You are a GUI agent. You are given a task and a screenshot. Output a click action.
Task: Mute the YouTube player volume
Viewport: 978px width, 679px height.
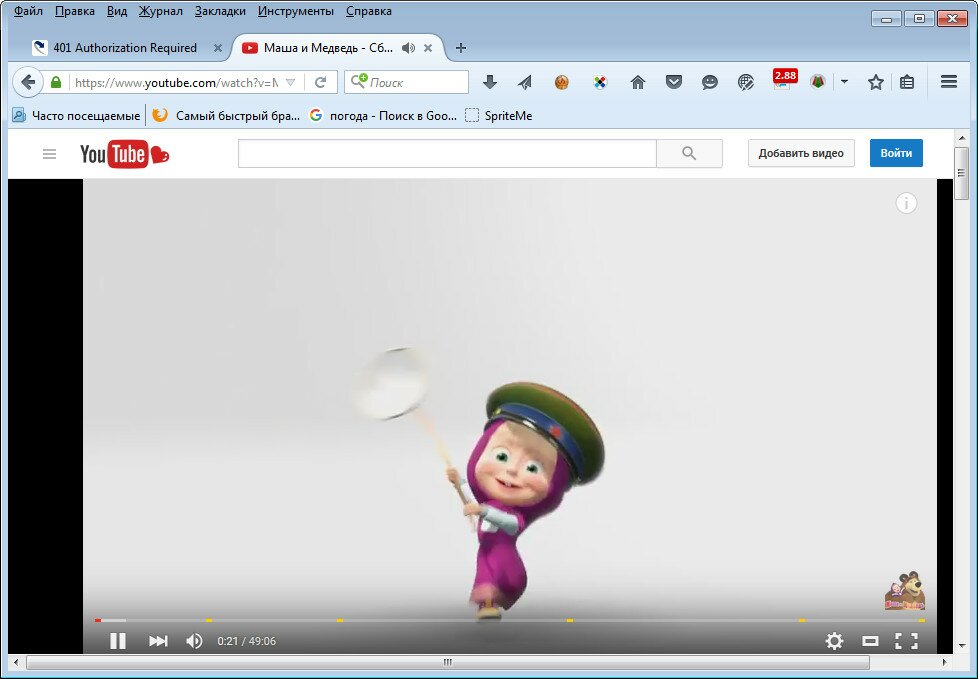[x=194, y=640]
